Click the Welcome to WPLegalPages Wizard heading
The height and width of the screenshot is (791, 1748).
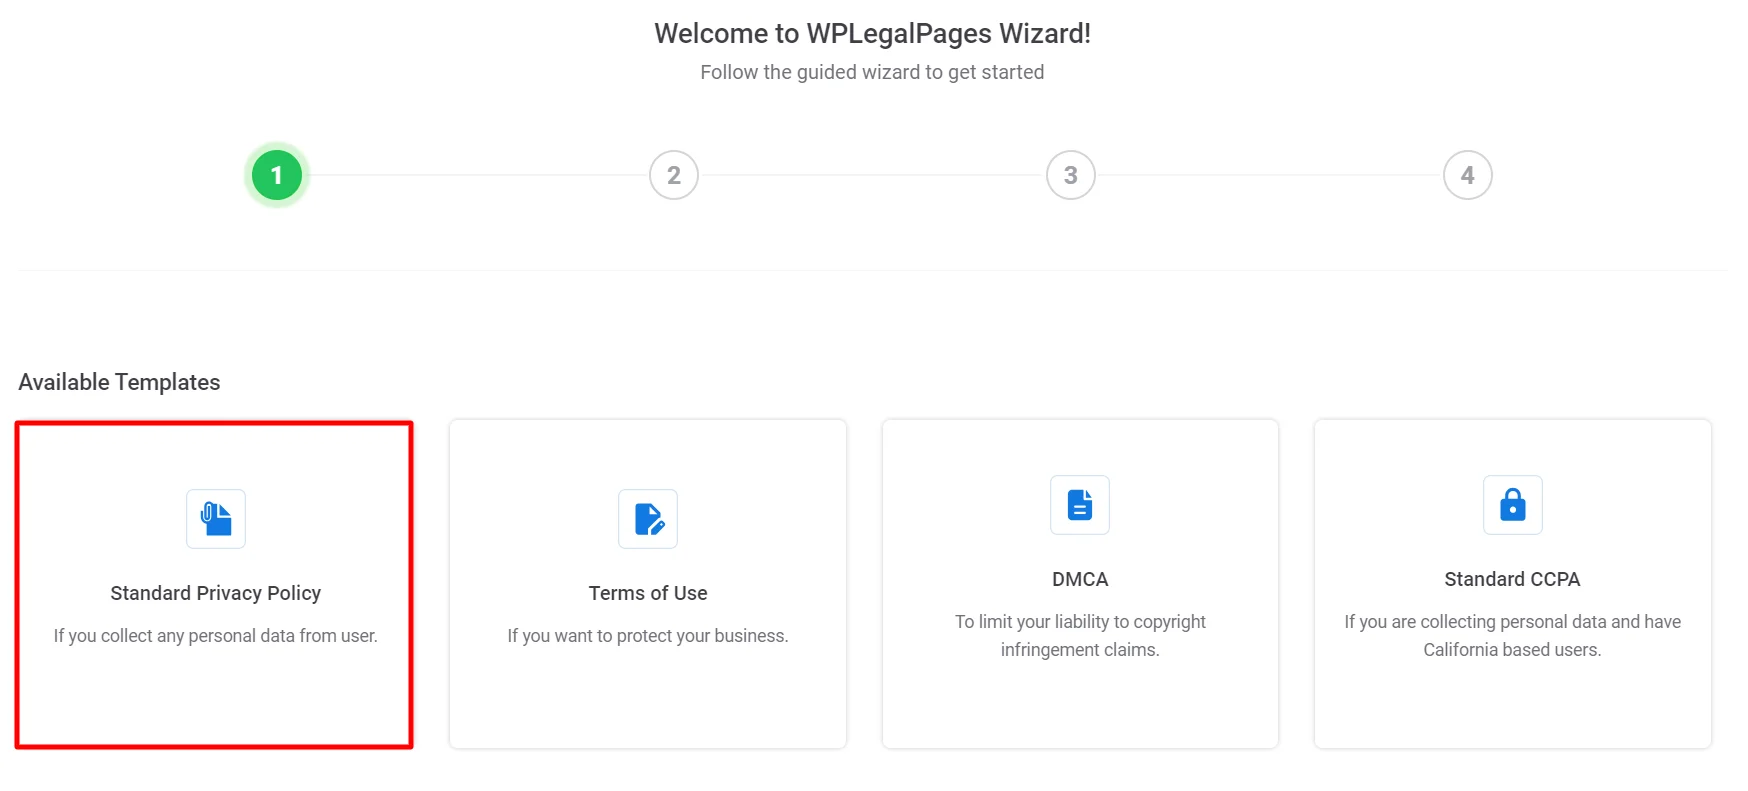[x=872, y=33]
